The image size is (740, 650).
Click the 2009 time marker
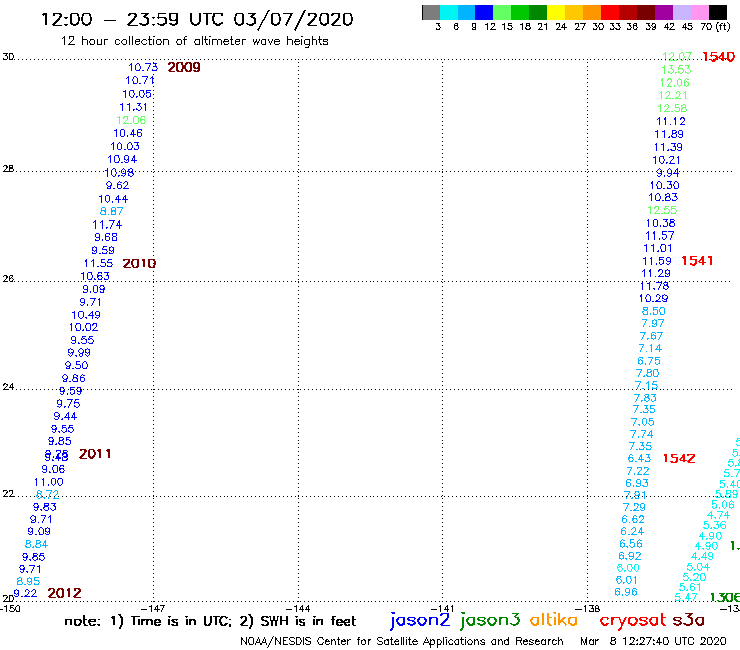click(x=184, y=68)
